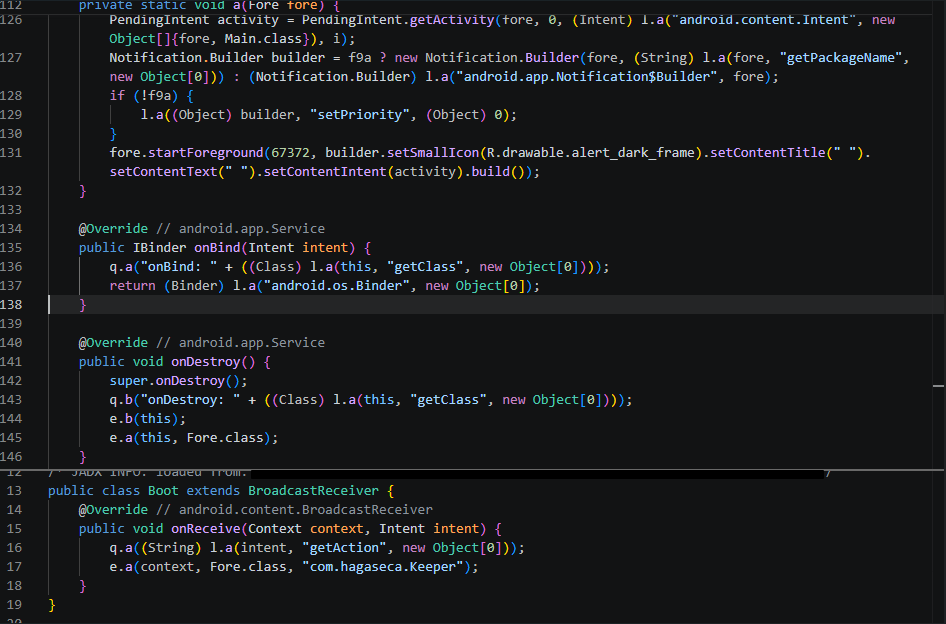
Task: Click line number 138 in the gutter
Action: coord(11,305)
